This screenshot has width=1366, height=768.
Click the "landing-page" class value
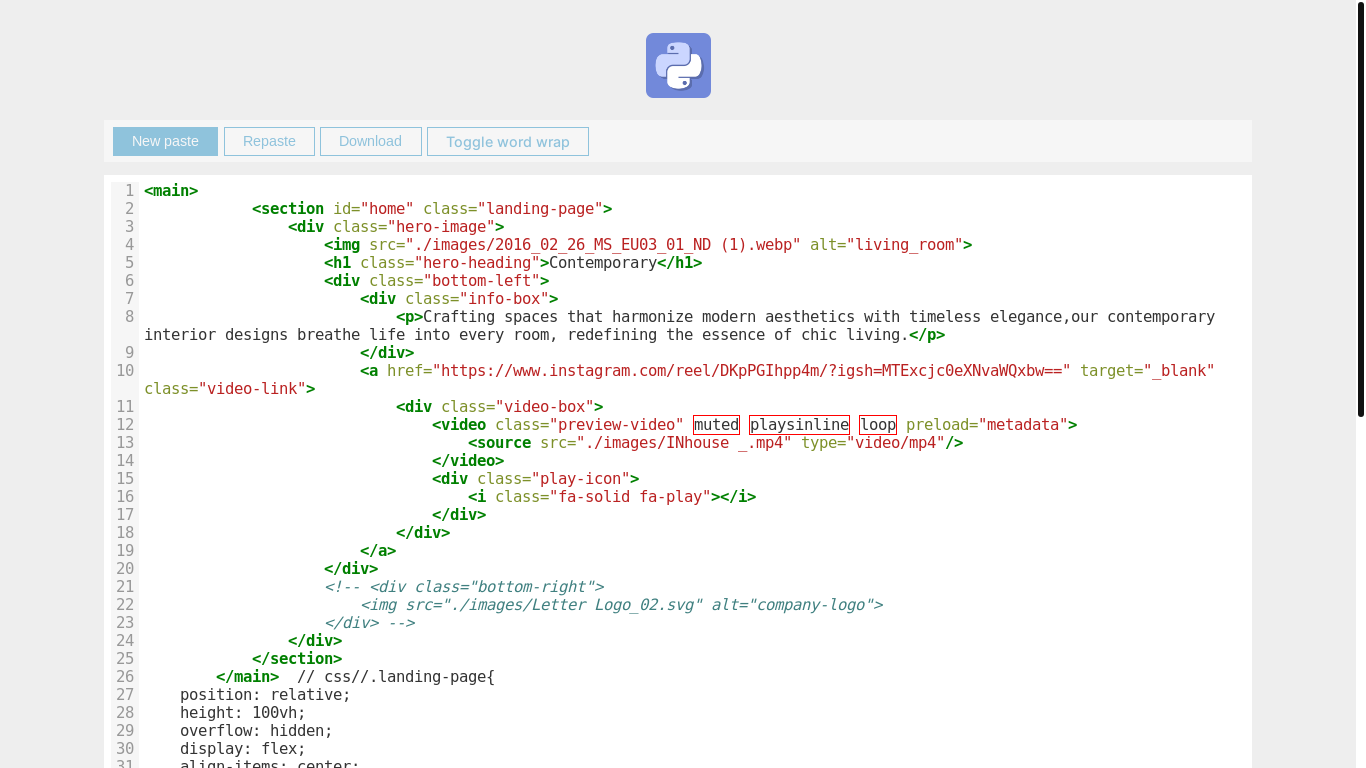click(540, 209)
